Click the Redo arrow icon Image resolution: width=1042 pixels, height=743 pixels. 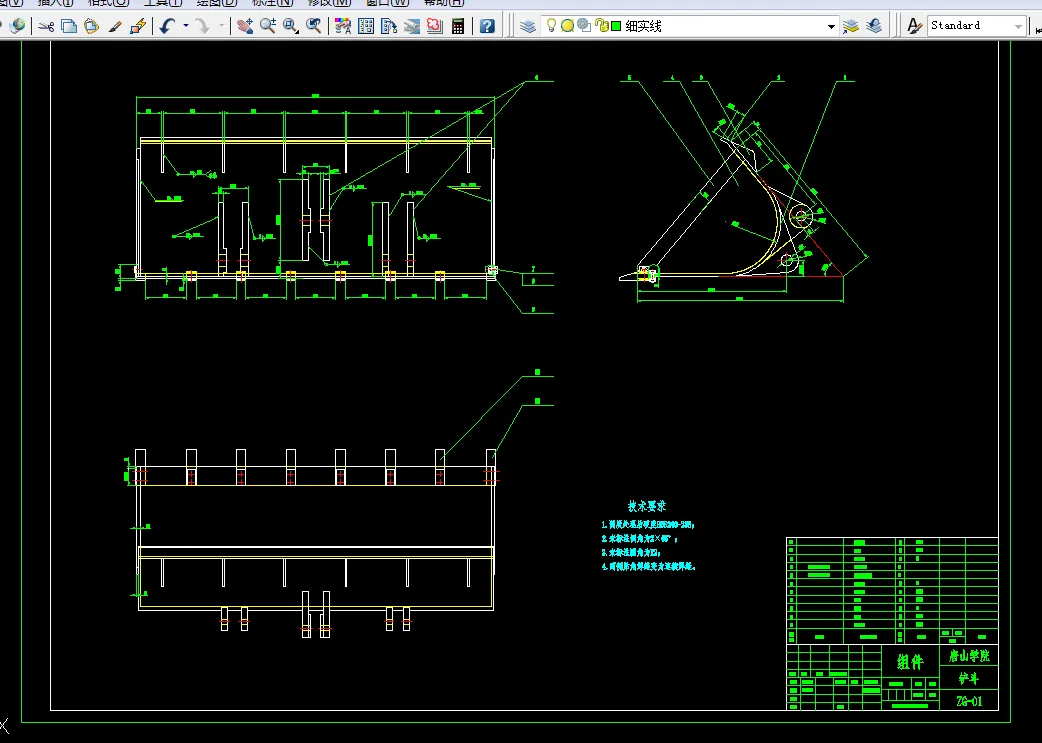[202, 26]
